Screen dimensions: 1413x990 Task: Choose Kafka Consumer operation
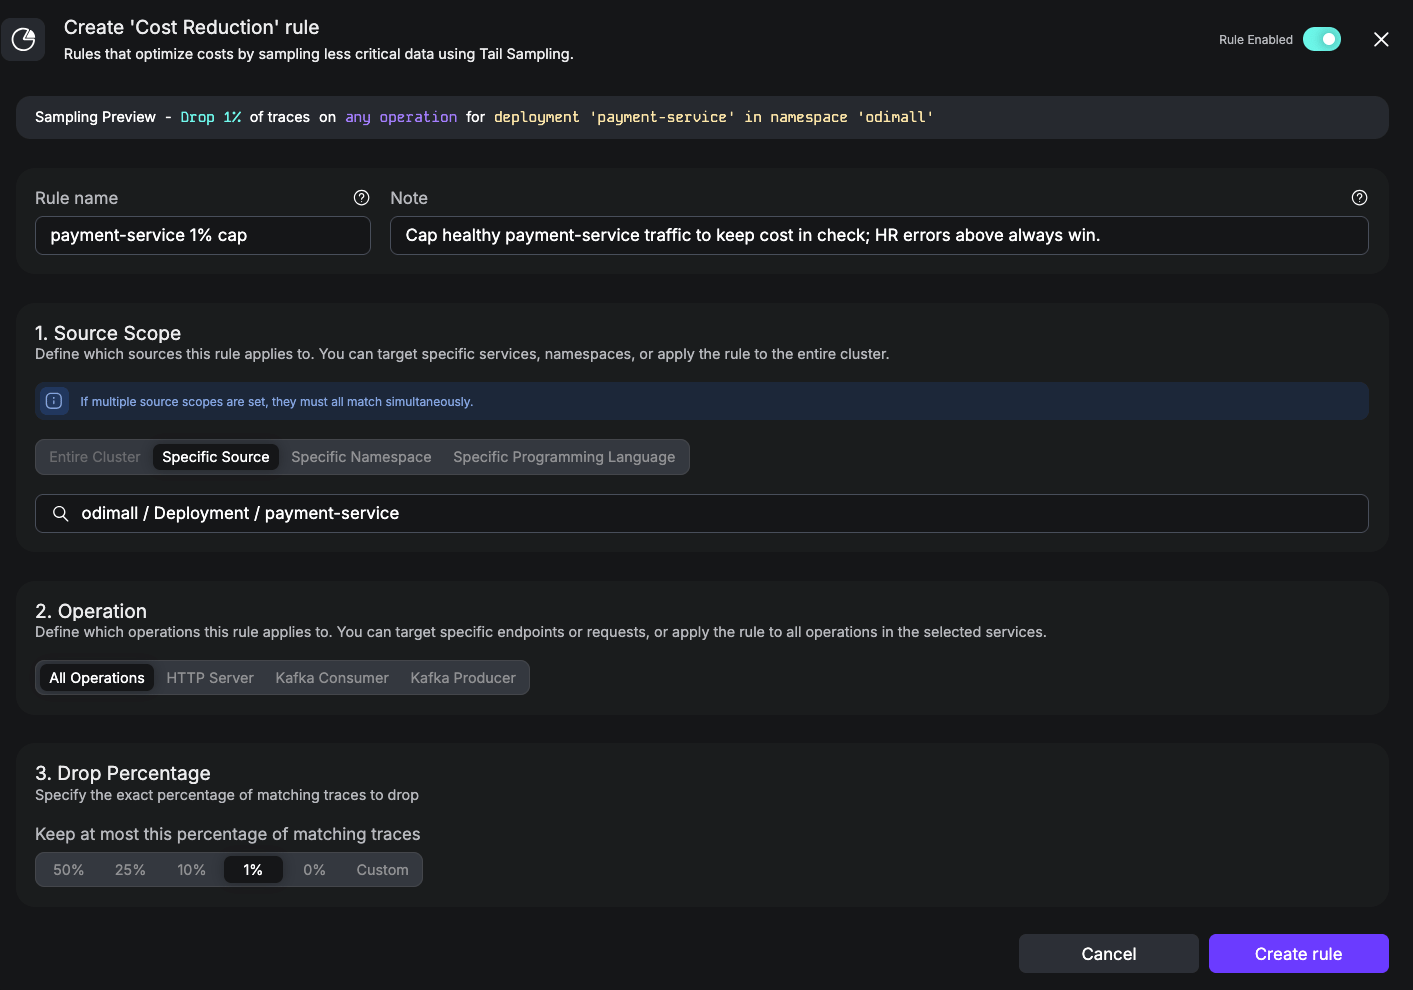click(332, 678)
